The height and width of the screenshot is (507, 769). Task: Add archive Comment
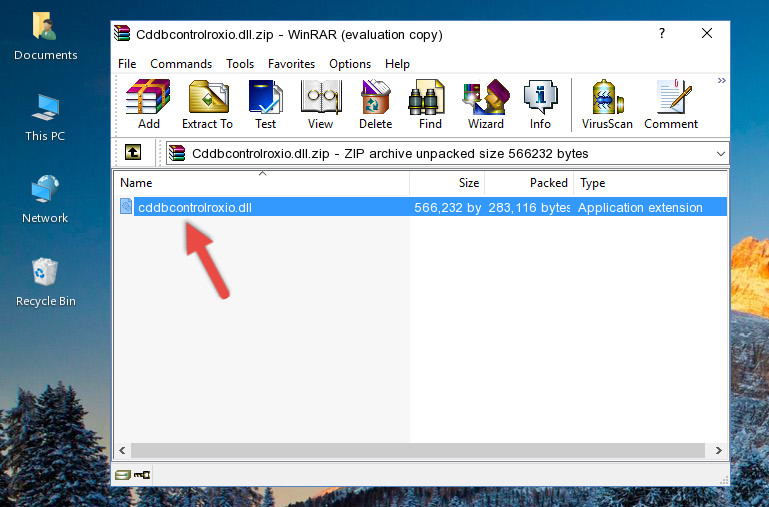coord(671,104)
